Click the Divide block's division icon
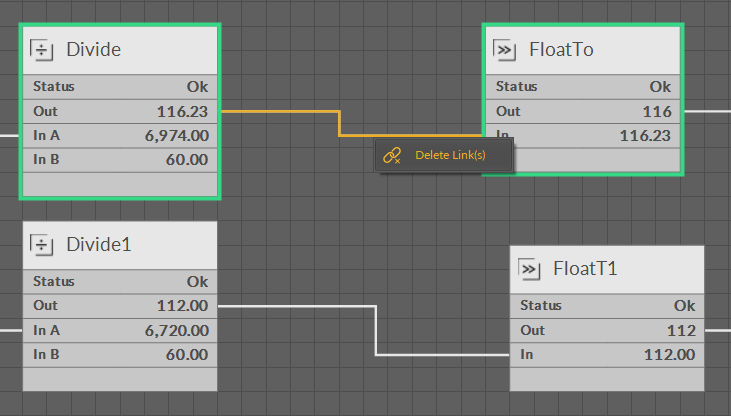Viewport: 731px width, 416px height. (42, 50)
